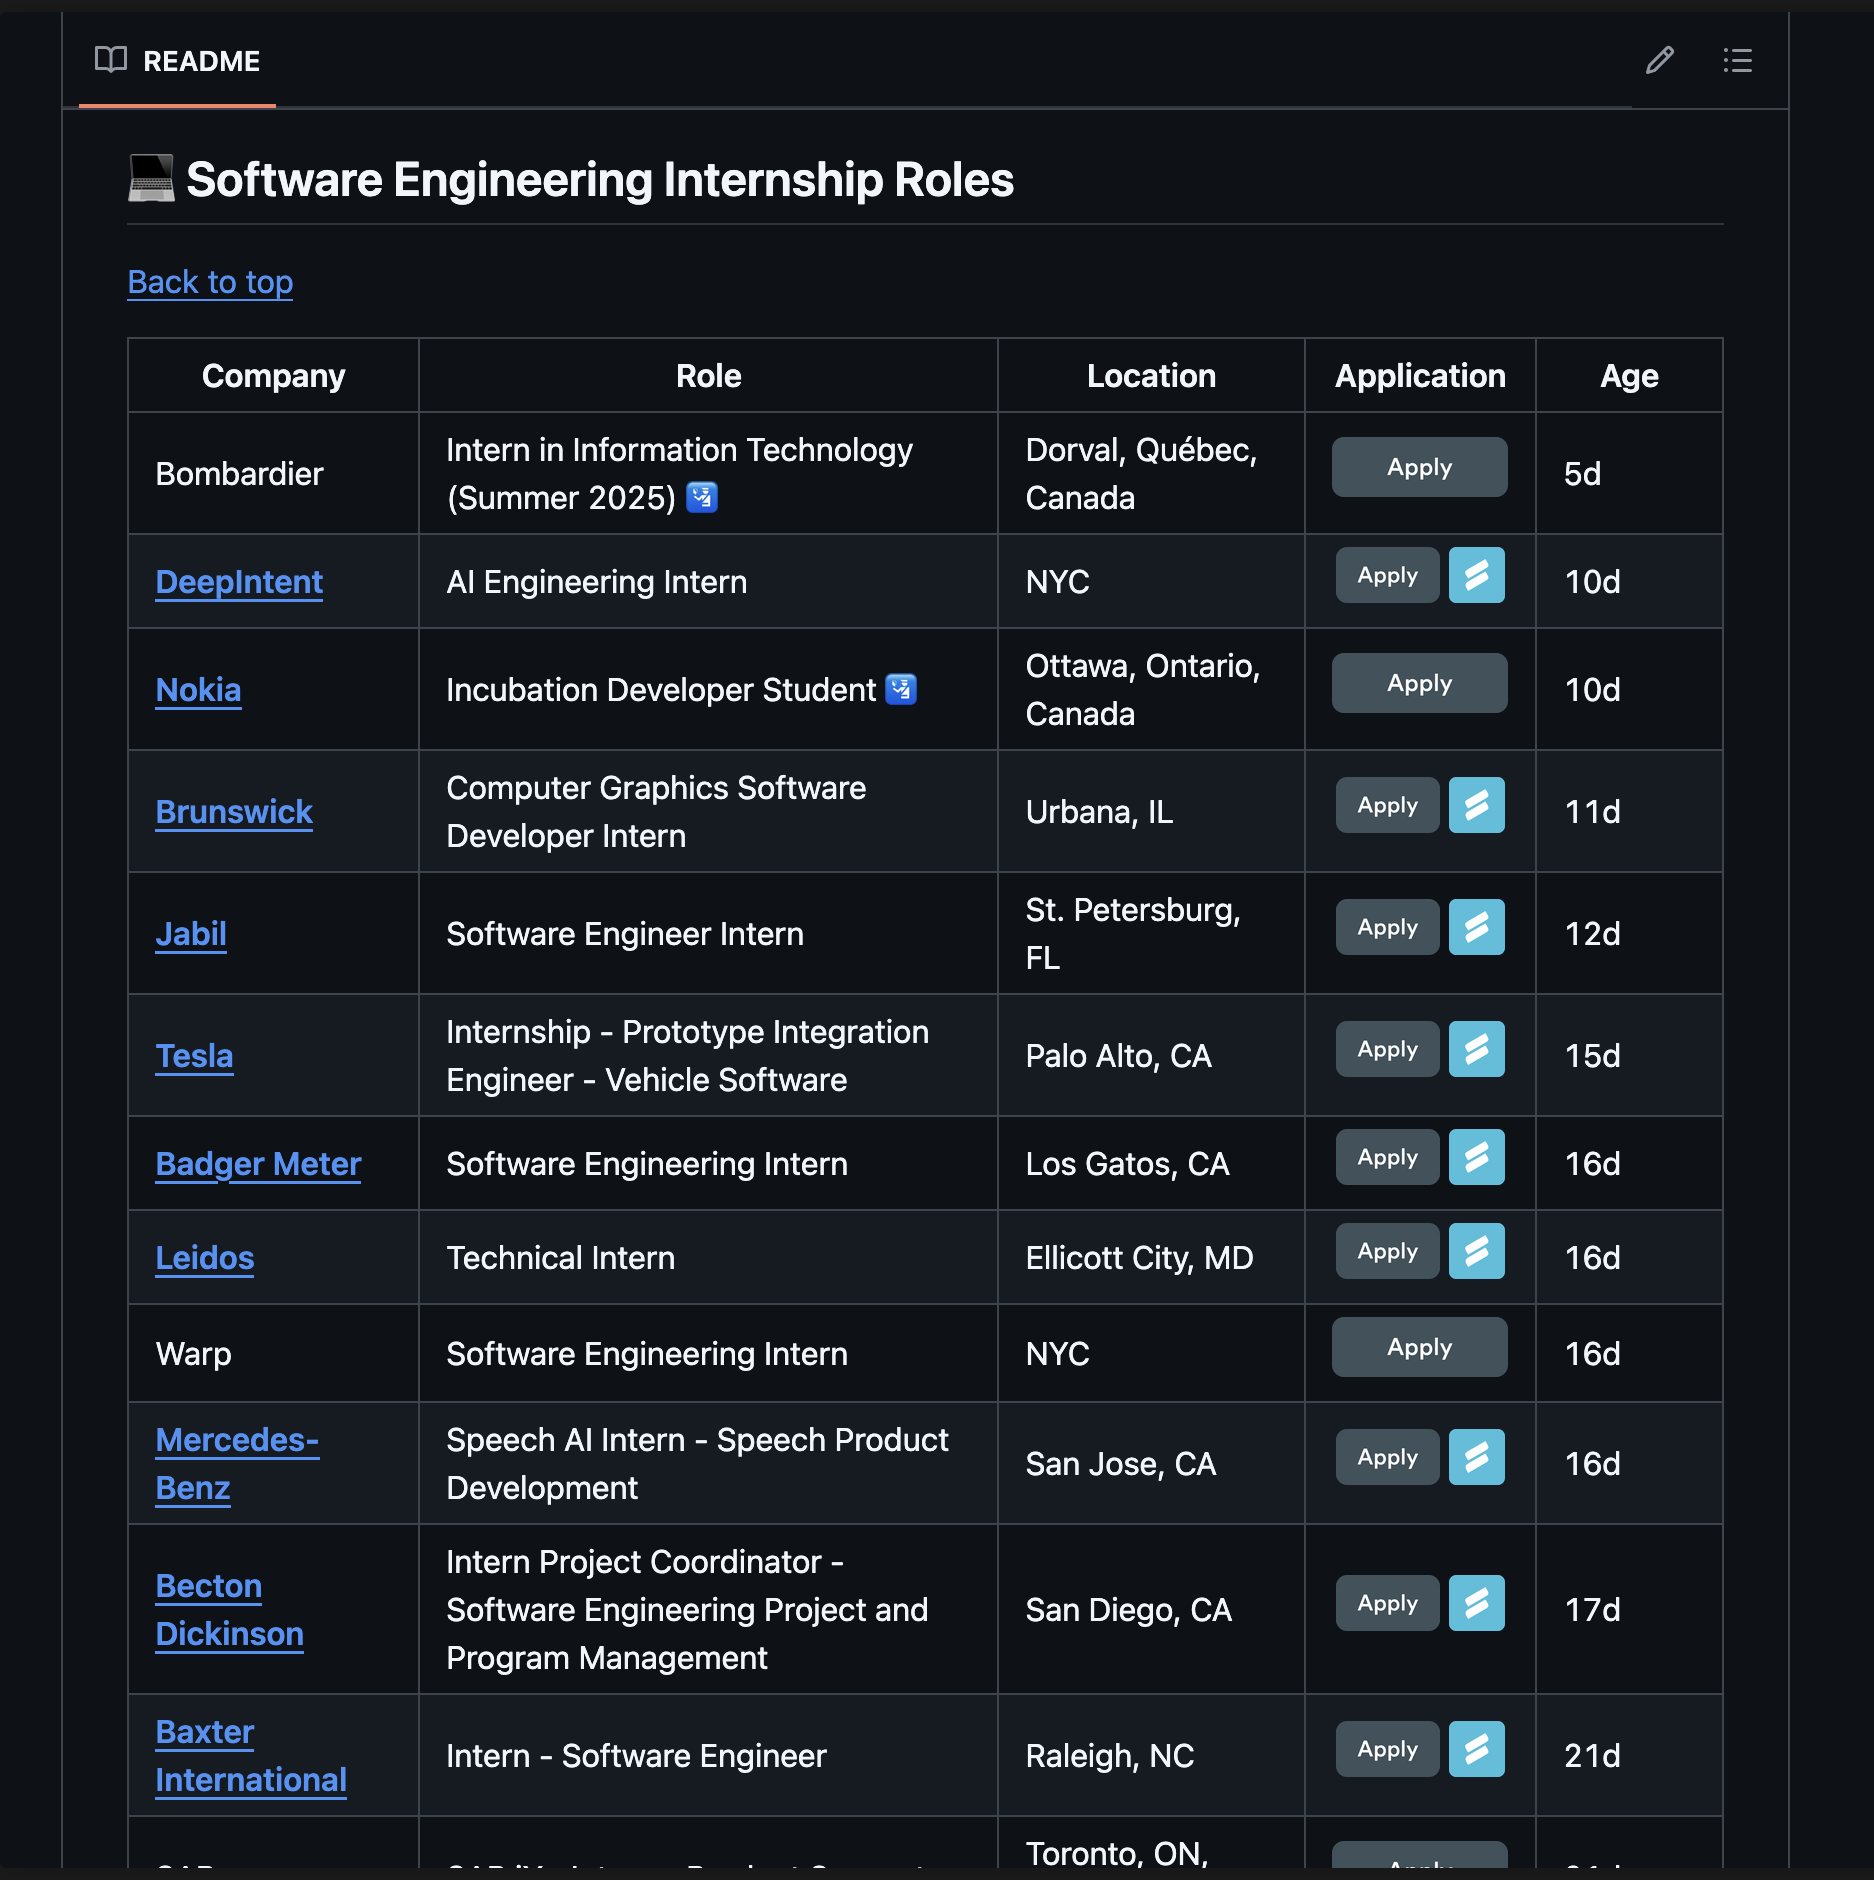This screenshot has width=1874, height=1880.
Task: Click the edit README pencil icon
Action: [1660, 61]
